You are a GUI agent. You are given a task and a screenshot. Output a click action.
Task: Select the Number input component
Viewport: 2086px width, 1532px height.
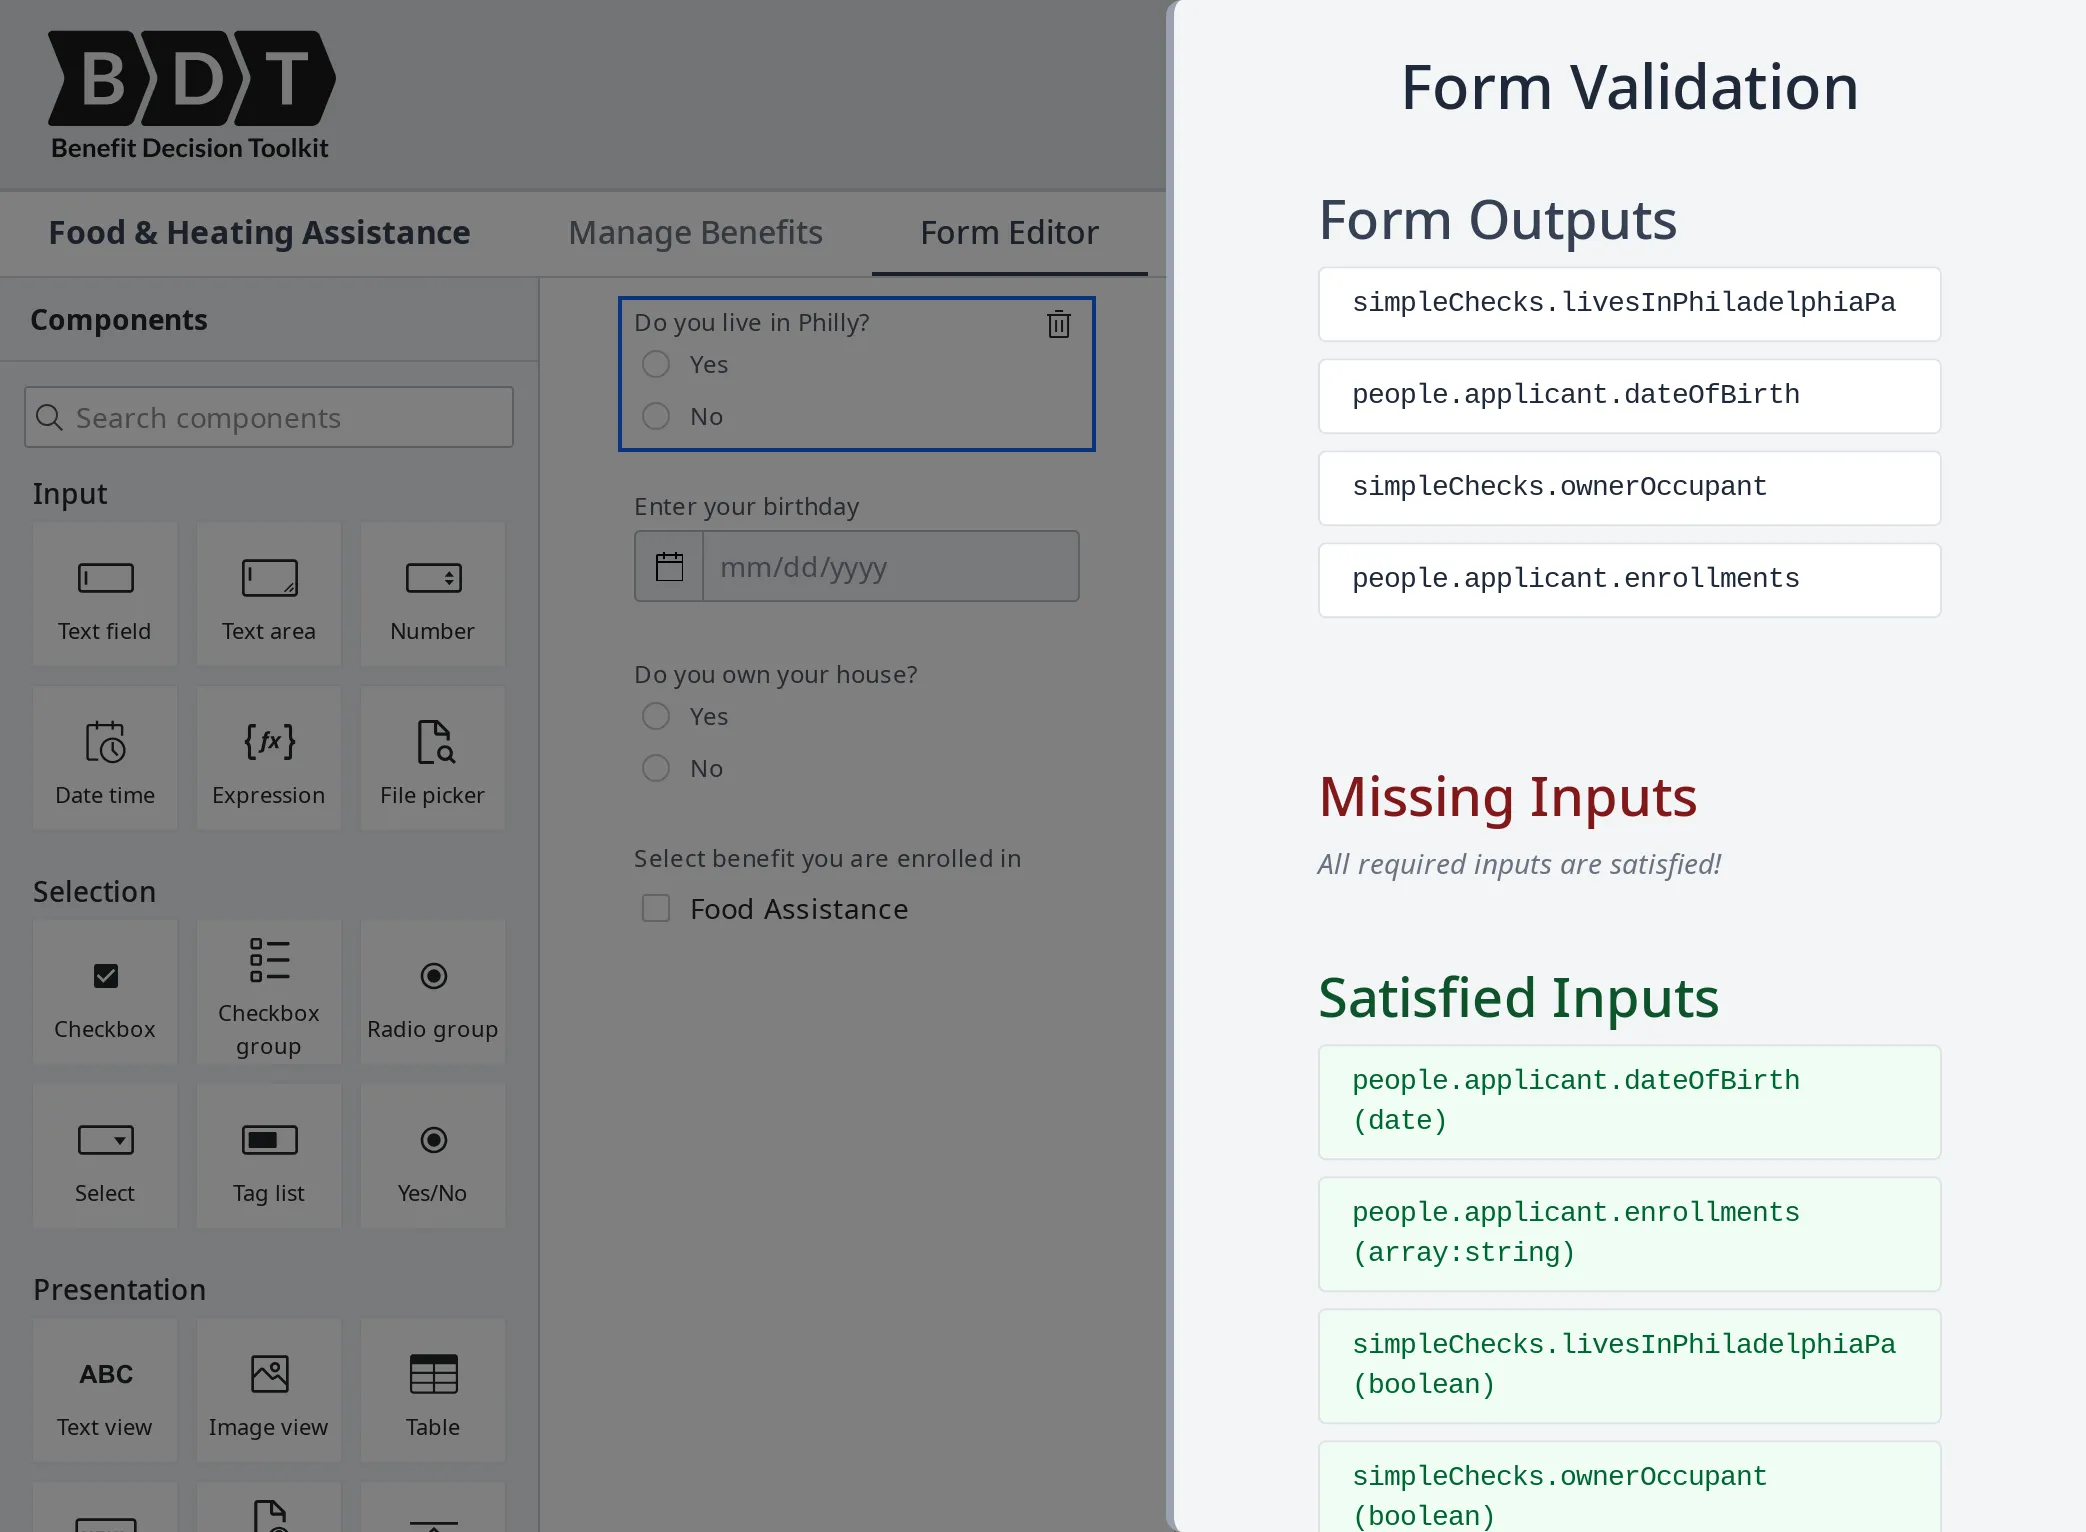coord(432,595)
